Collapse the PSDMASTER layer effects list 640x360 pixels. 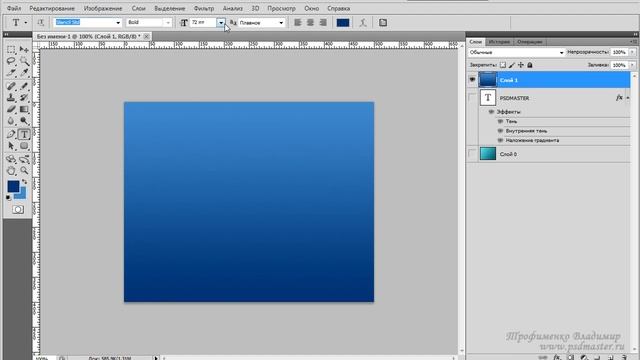click(x=628, y=98)
